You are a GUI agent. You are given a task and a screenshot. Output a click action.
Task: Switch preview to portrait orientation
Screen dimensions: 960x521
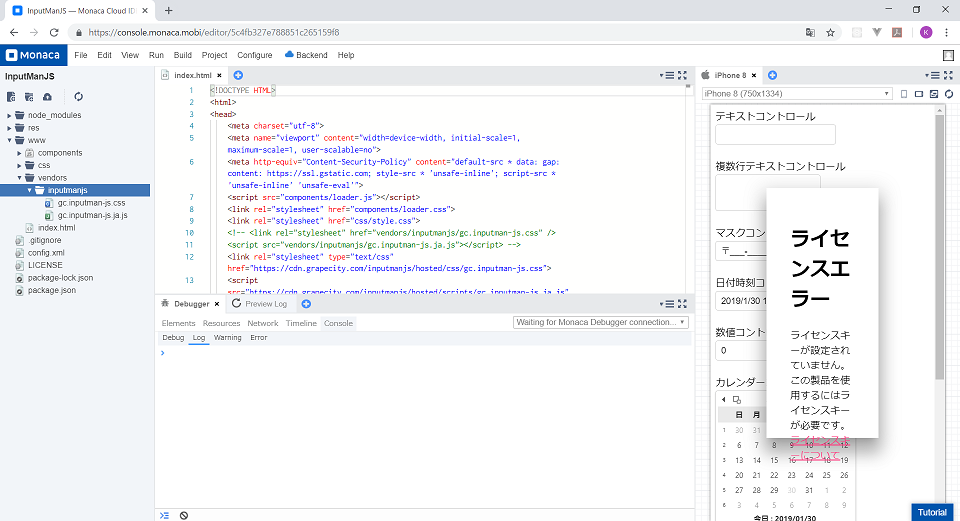904,94
